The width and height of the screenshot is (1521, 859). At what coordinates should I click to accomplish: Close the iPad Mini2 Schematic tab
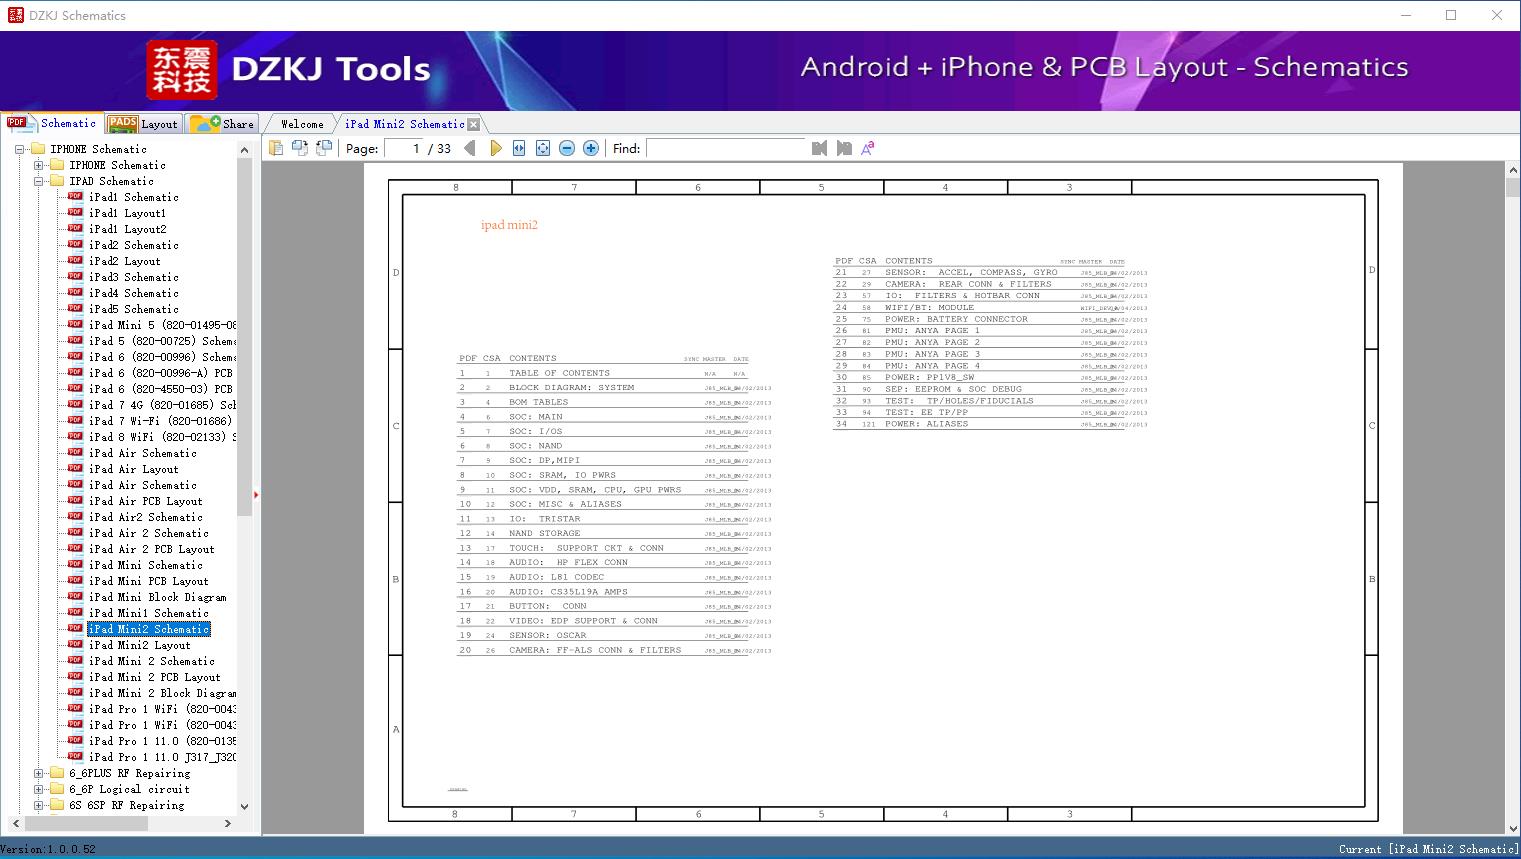tap(474, 124)
